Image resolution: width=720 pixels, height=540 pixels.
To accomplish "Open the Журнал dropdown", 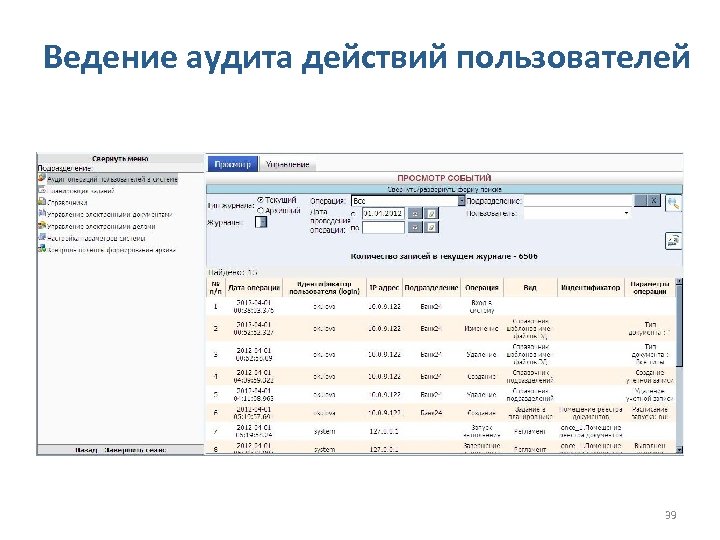I will pyautogui.click(x=261, y=222).
